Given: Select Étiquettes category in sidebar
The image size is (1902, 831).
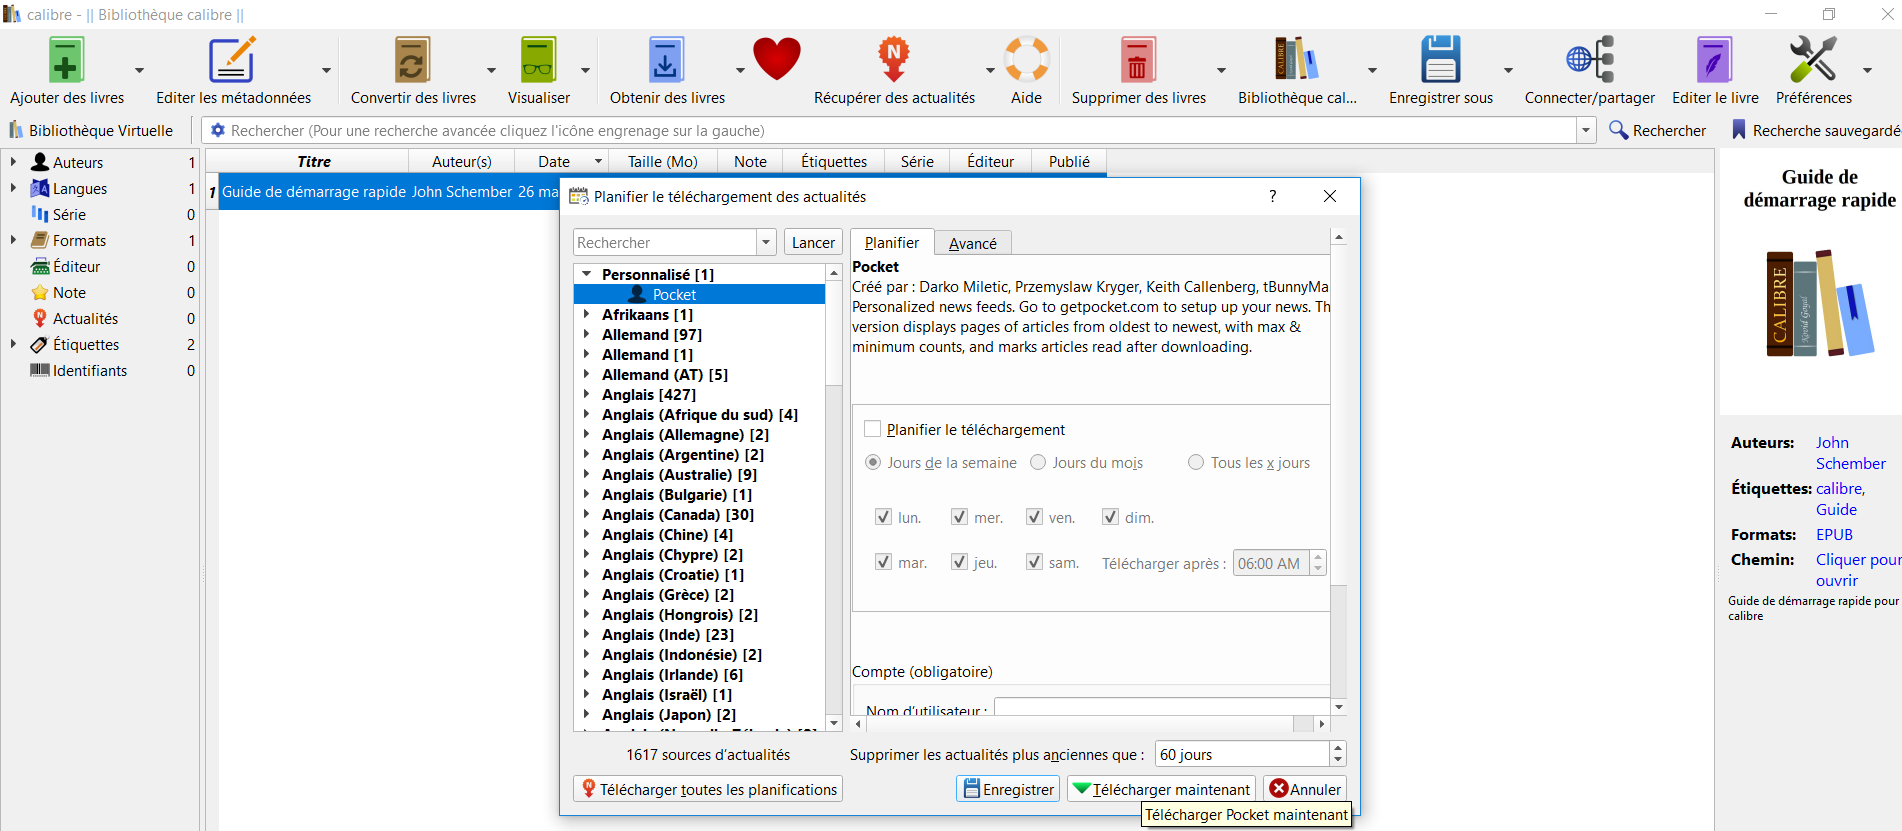Looking at the screenshot, I should tap(85, 344).
